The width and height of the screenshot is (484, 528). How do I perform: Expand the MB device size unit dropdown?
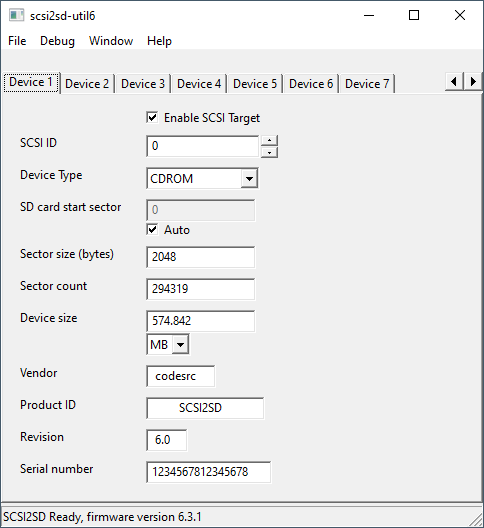[x=168, y=344]
